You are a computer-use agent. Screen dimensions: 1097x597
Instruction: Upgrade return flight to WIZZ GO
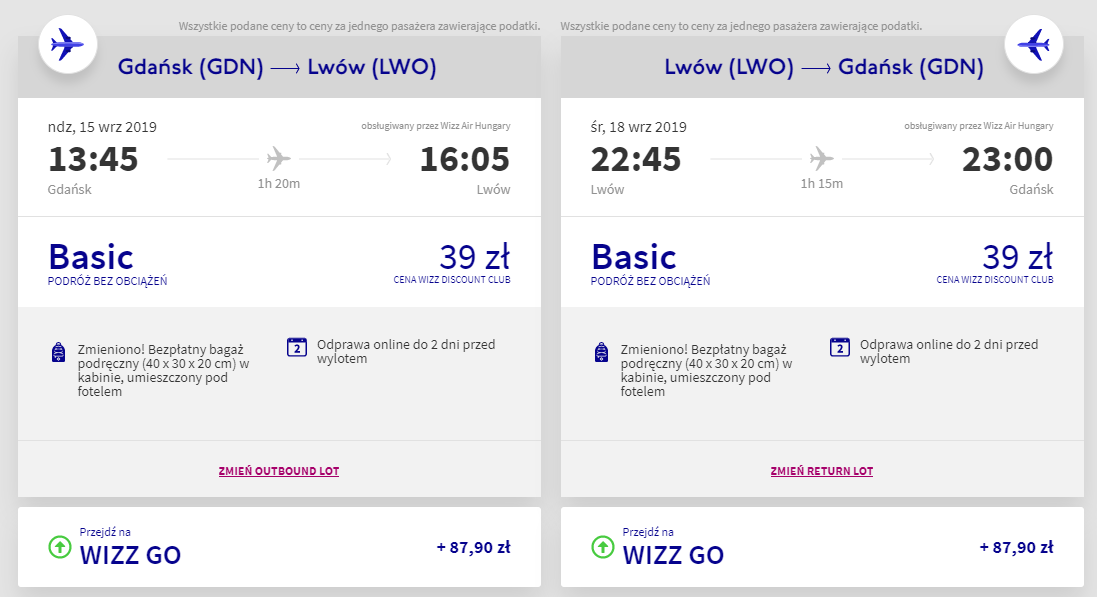tap(672, 553)
